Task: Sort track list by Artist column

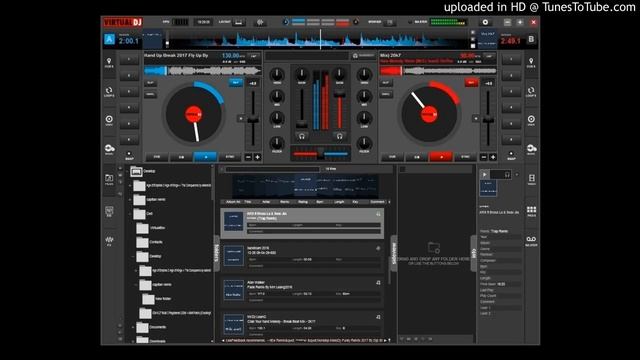Action: coord(266,202)
